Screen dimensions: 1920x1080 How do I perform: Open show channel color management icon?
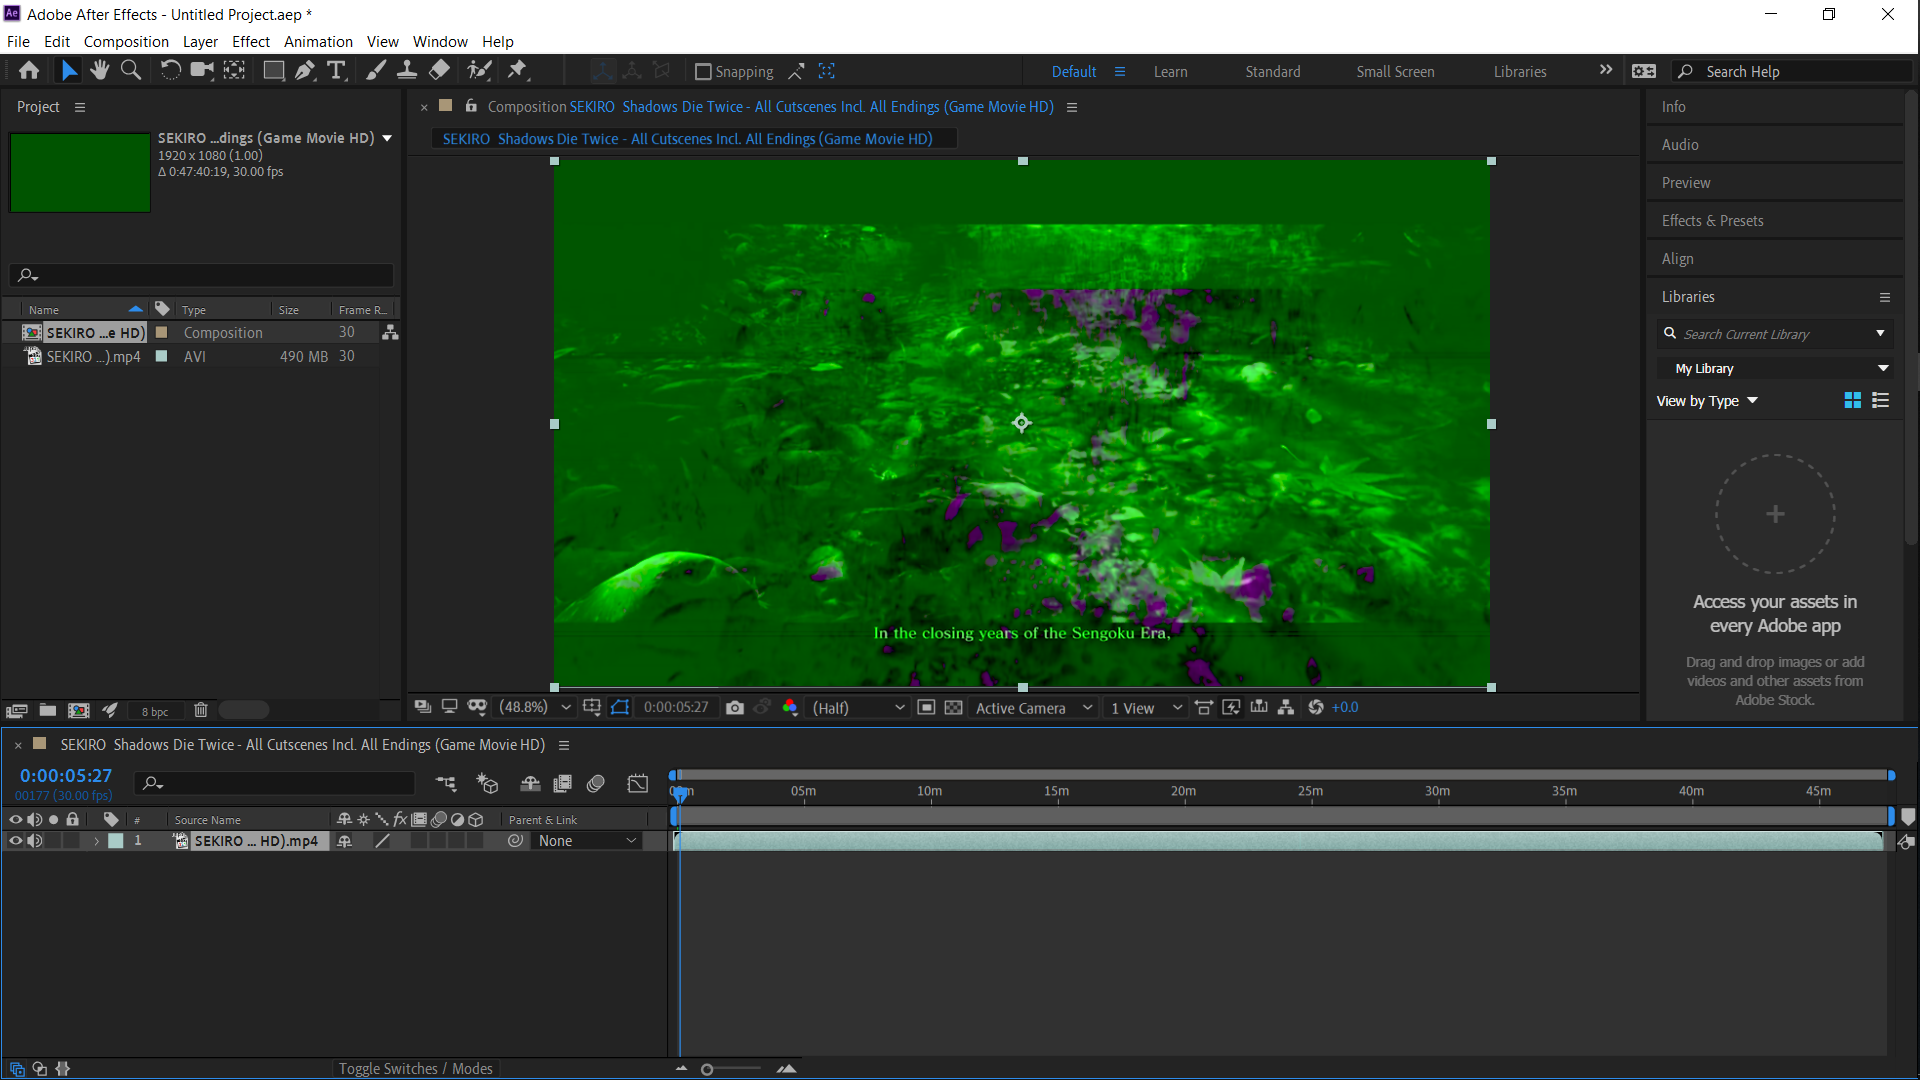click(x=790, y=708)
